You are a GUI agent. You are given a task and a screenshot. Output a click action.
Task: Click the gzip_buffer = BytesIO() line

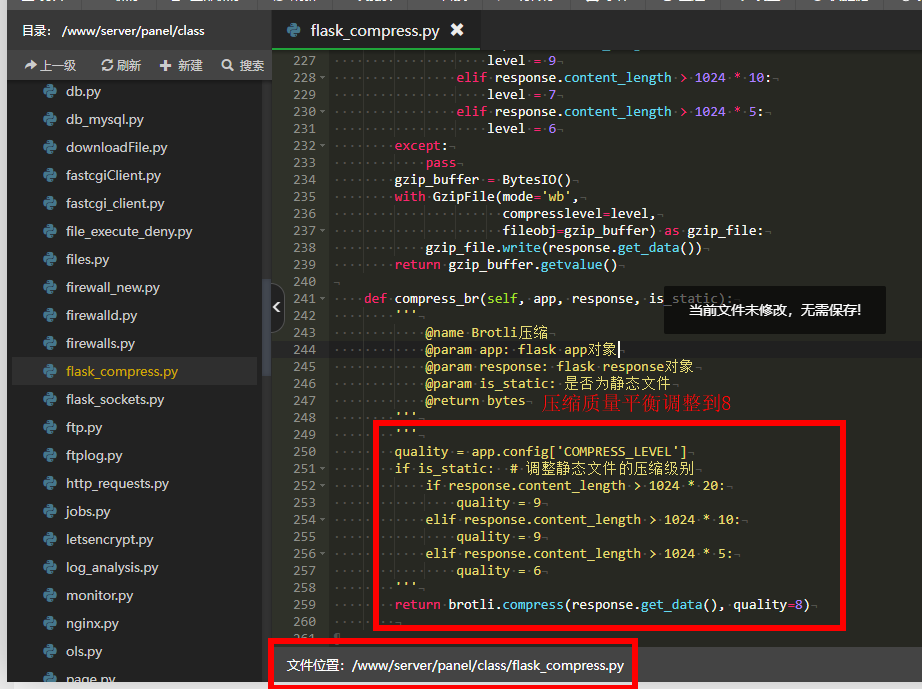(x=482, y=180)
